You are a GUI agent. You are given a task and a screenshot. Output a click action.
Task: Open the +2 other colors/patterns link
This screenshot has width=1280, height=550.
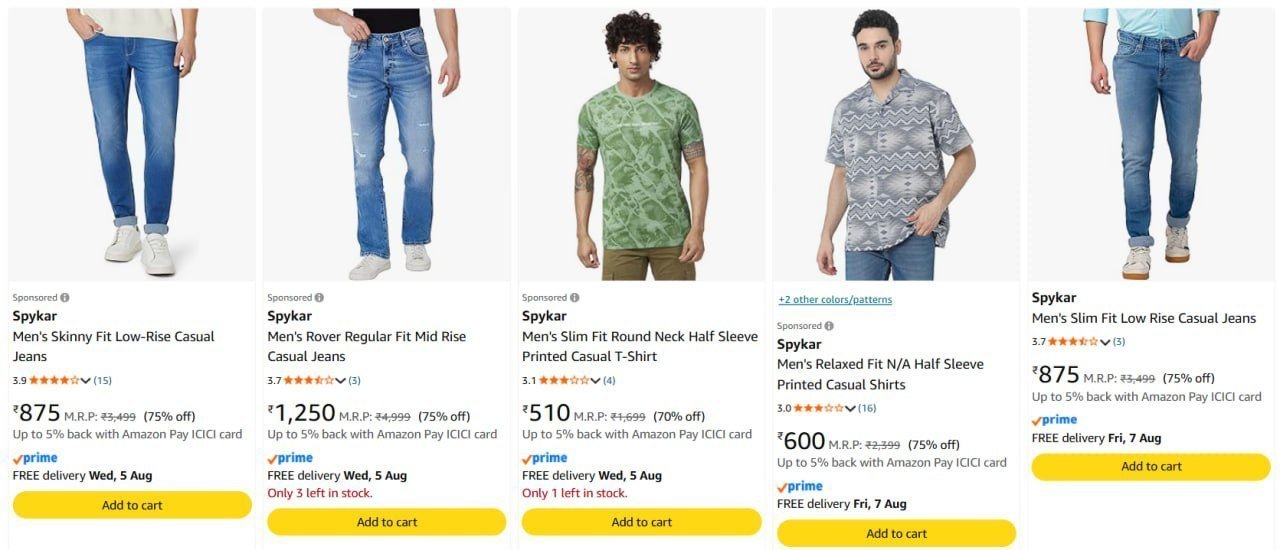pyautogui.click(x=835, y=300)
